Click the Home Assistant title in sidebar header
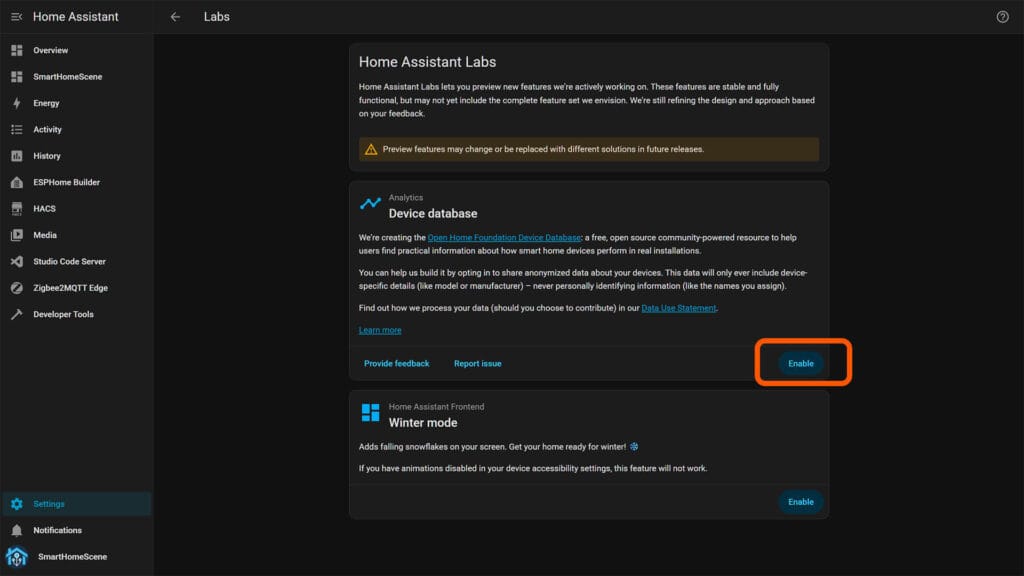The width and height of the screenshot is (1024, 576). 76,17
